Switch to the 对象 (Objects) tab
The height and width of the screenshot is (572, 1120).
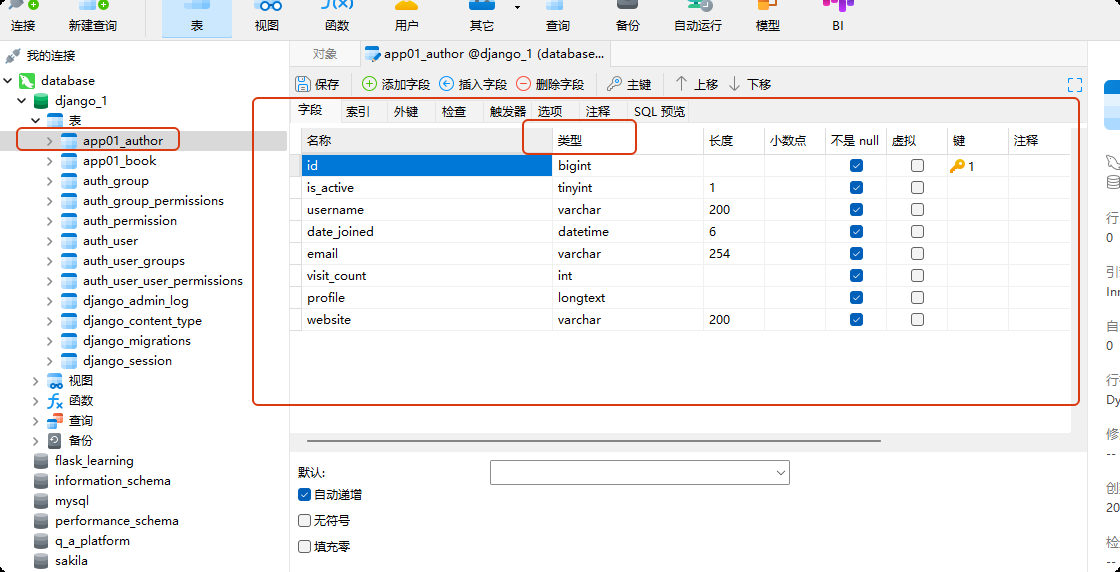(325, 54)
